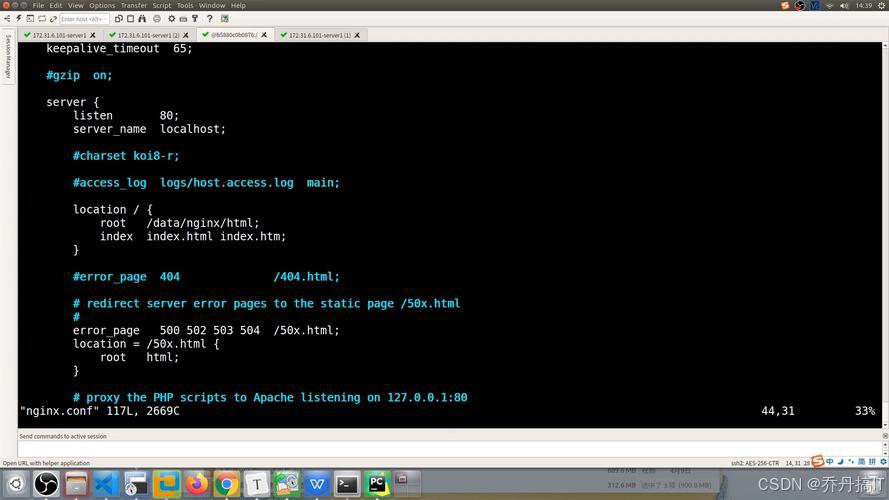The image size is (889, 500).
Task: Open the network indicator in top bar
Action: (829, 5)
